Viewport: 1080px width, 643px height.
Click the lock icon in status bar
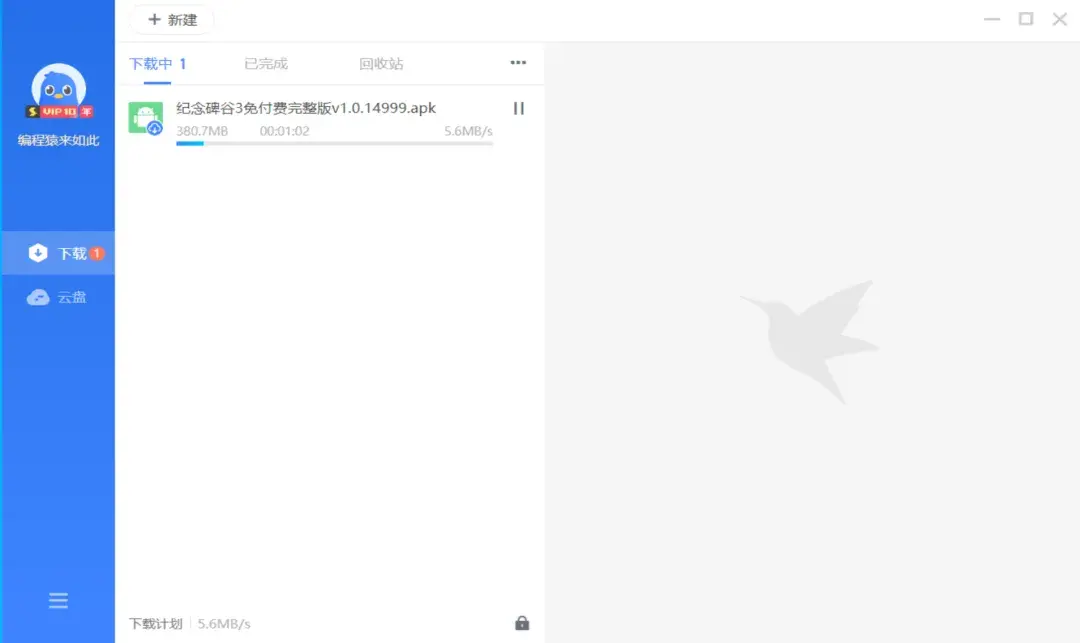coord(522,623)
